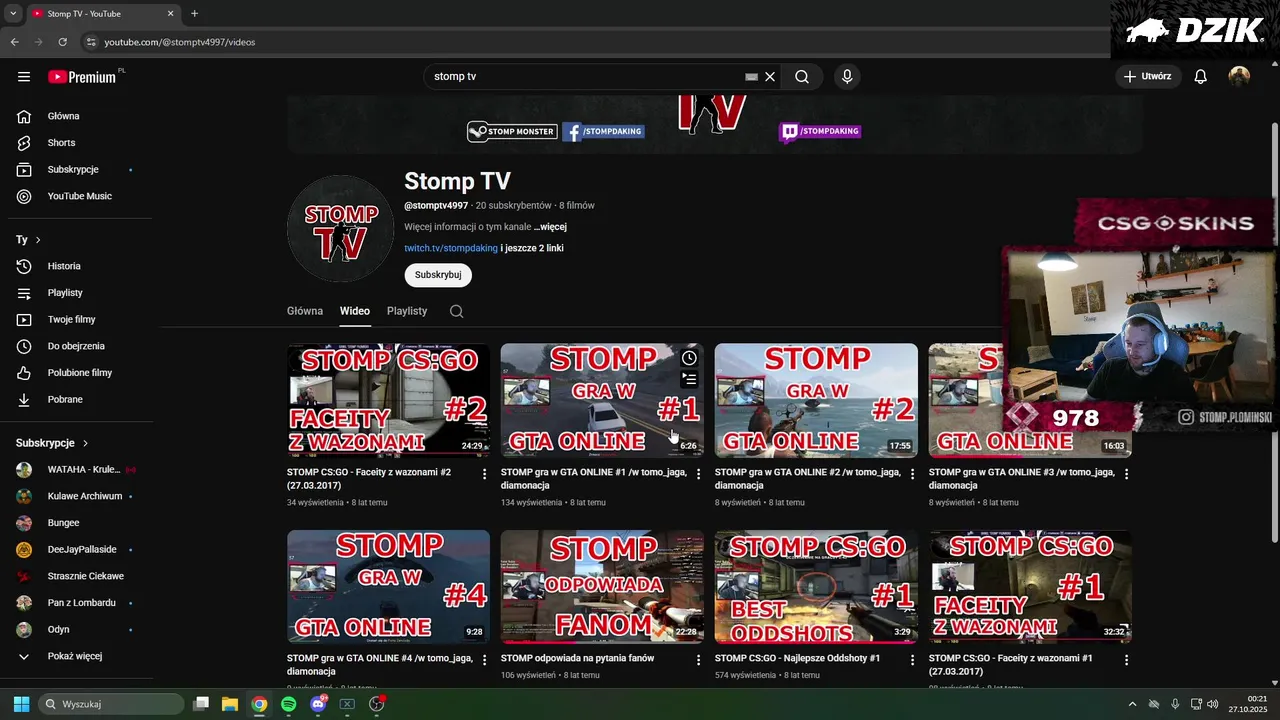Open a new Chrome tab
This screenshot has height=720, width=1280.
pos(194,14)
